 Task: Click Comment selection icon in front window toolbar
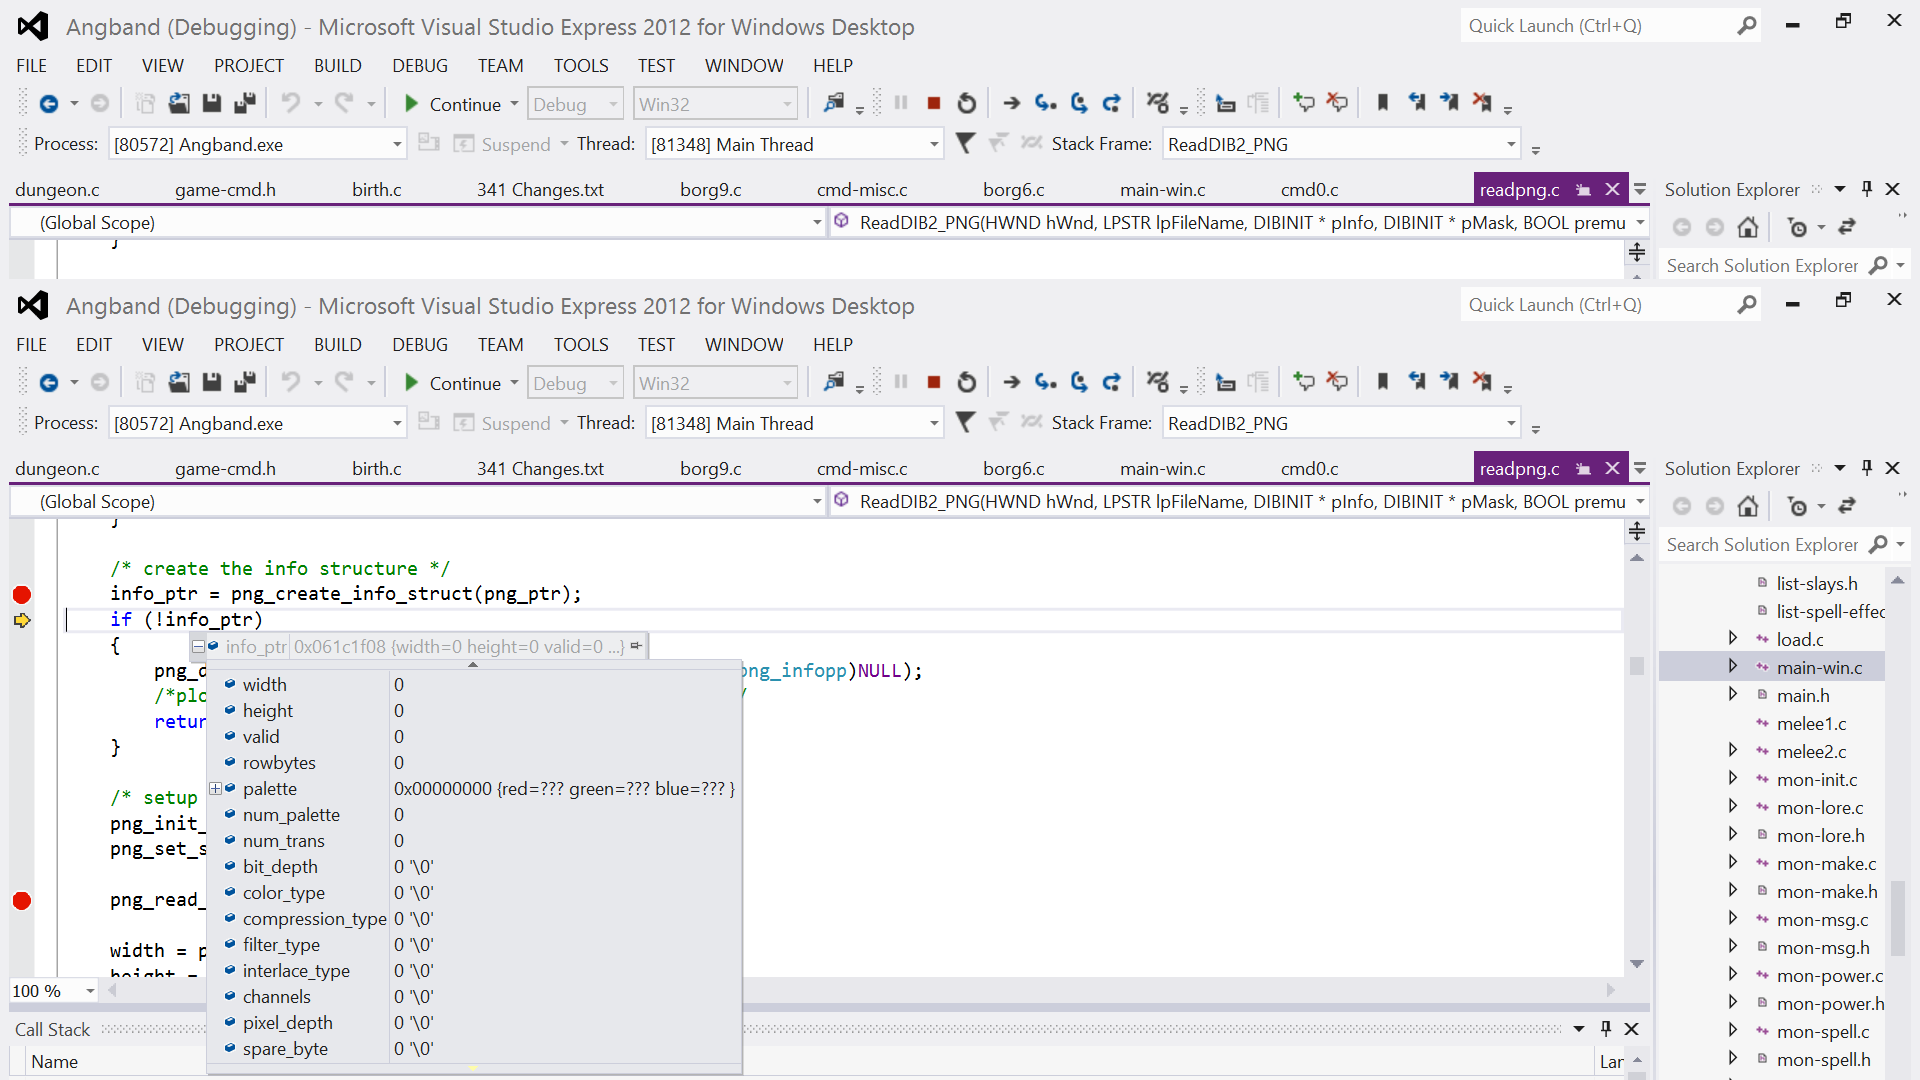[1304, 381]
